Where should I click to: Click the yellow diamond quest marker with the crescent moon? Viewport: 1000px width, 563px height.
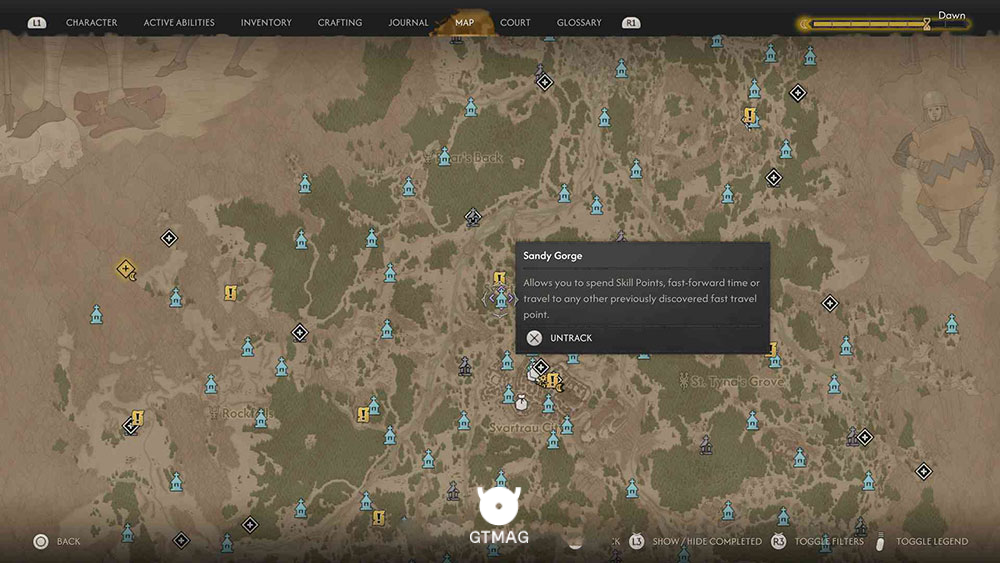126,270
